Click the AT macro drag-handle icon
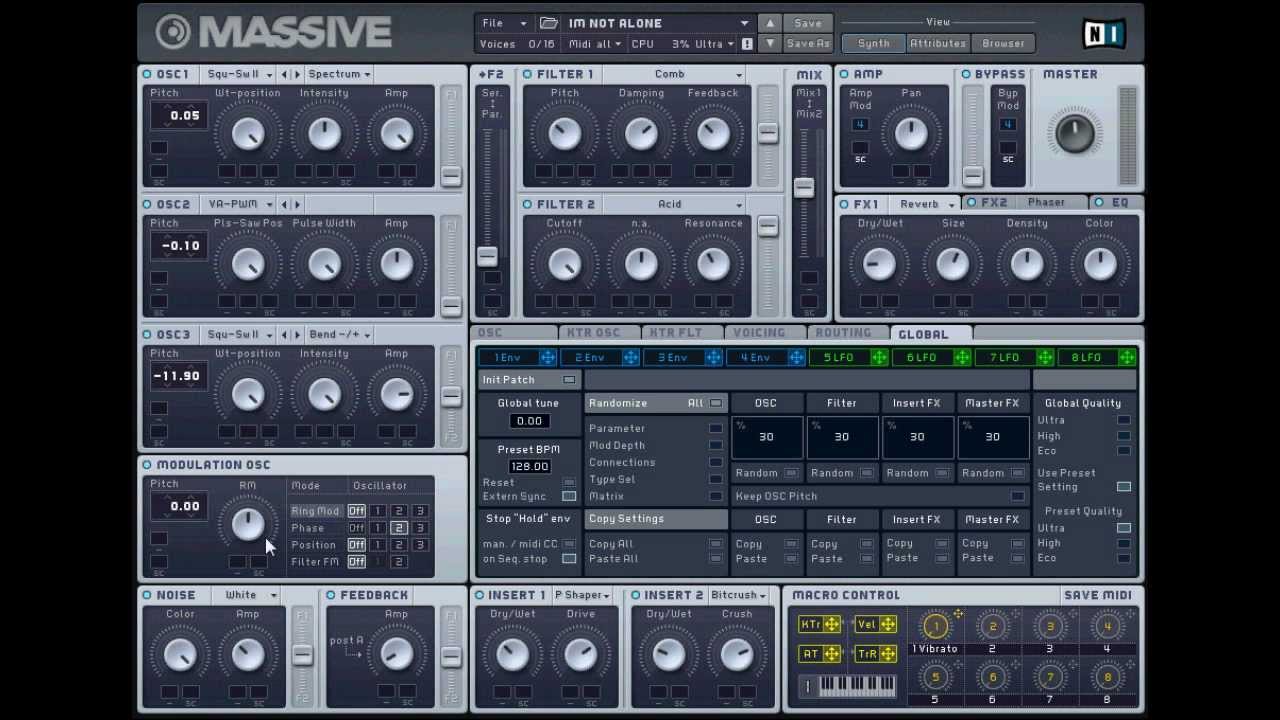This screenshot has width=1280, height=720. click(832, 654)
